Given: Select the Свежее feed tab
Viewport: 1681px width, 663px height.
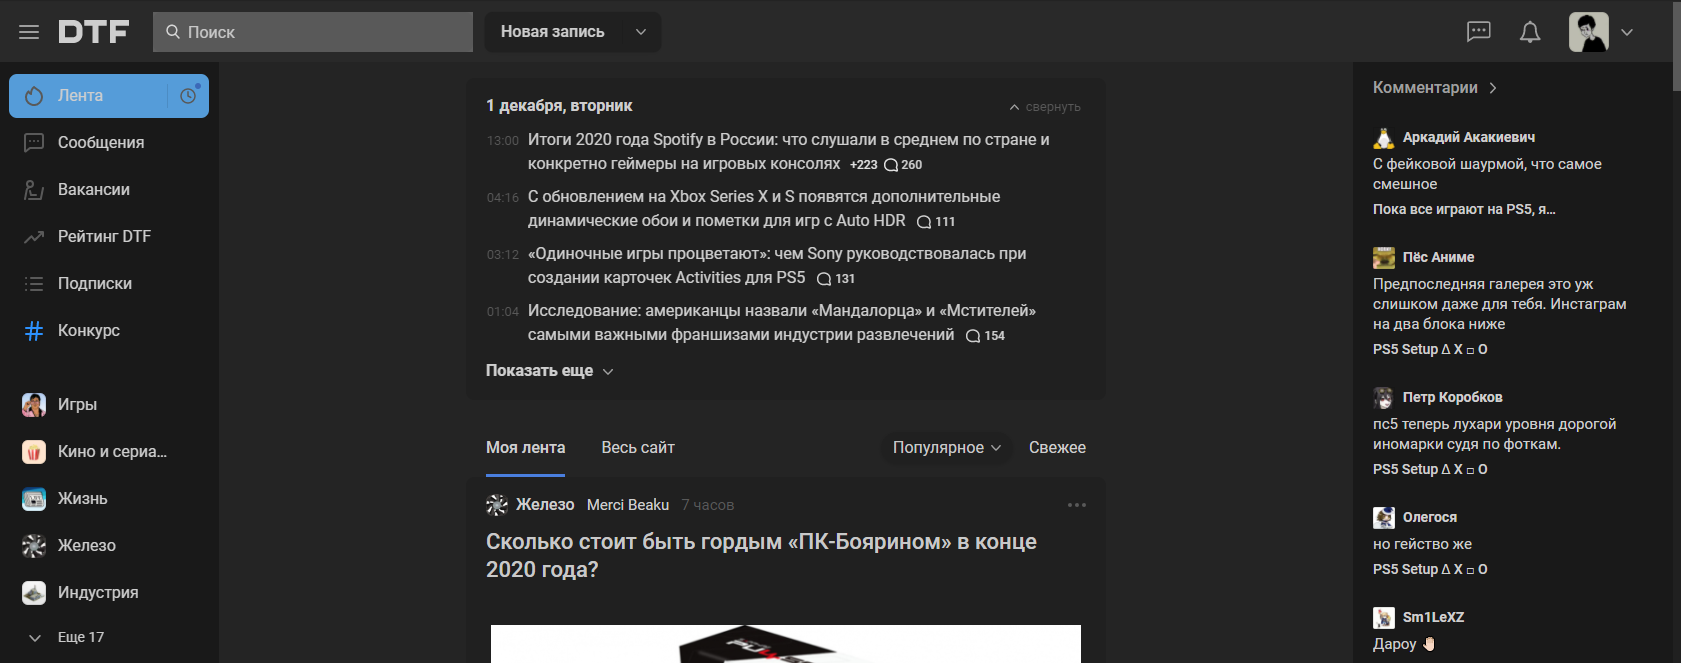Looking at the screenshot, I should 1057,448.
